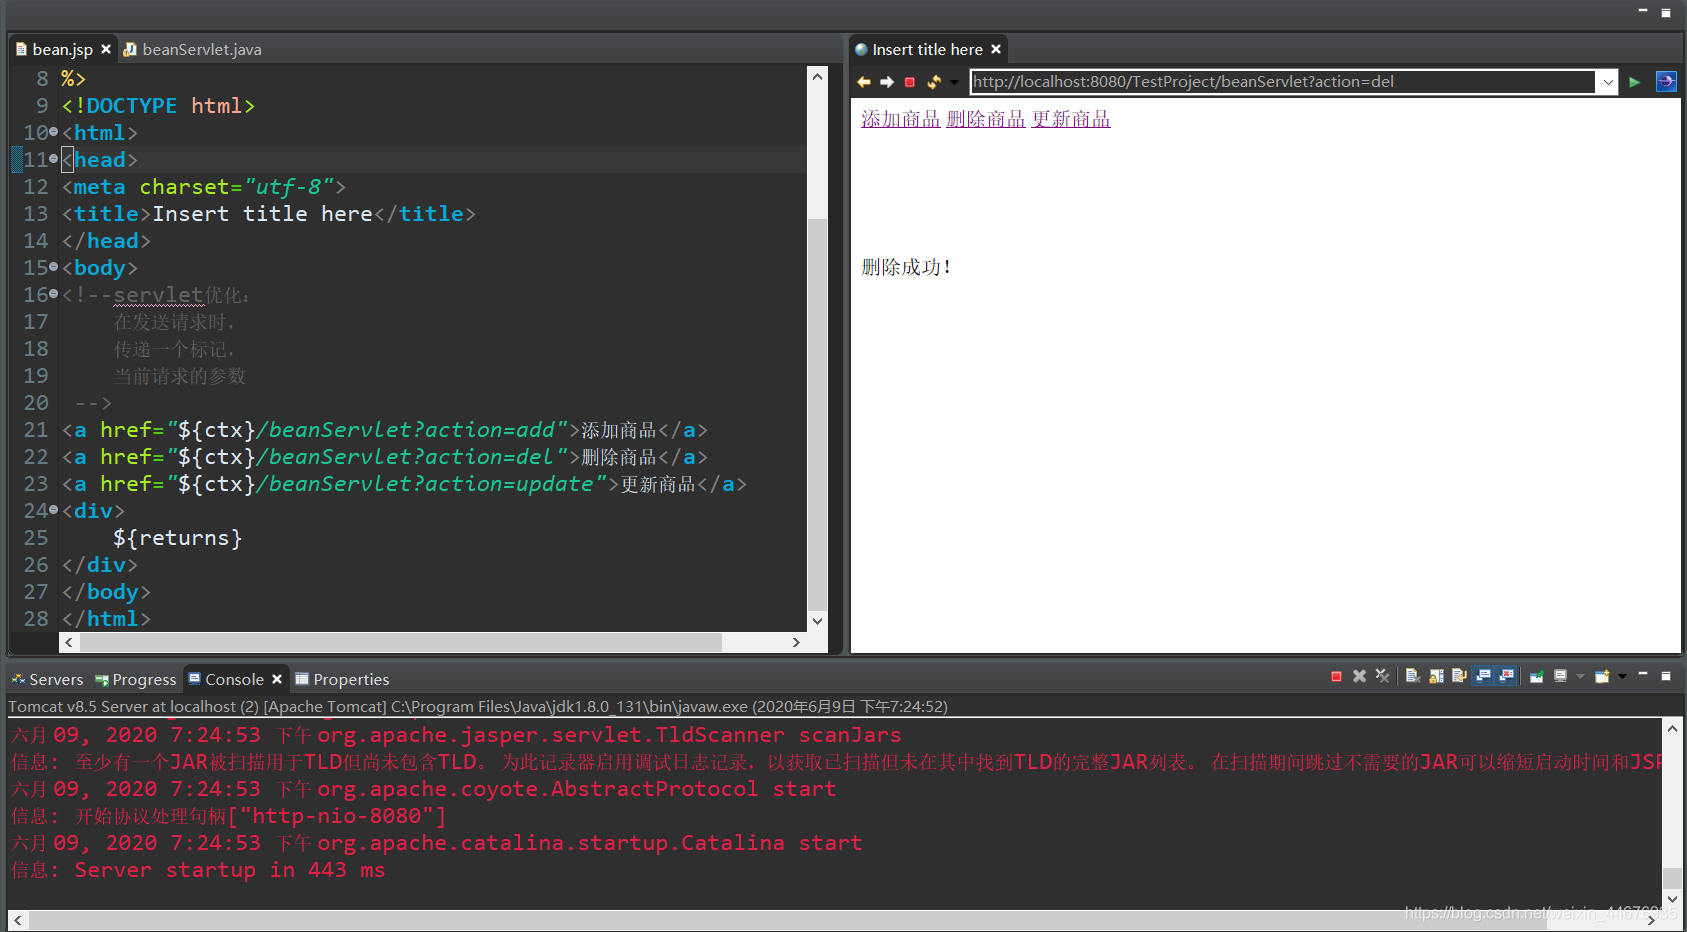Switch to the bean.jsp editor tab

62,49
